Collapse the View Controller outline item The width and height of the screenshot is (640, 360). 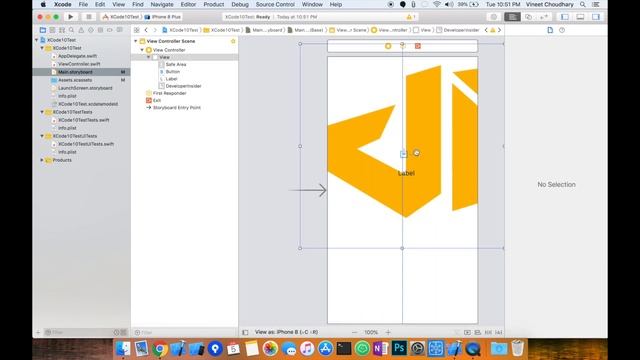tap(142, 50)
